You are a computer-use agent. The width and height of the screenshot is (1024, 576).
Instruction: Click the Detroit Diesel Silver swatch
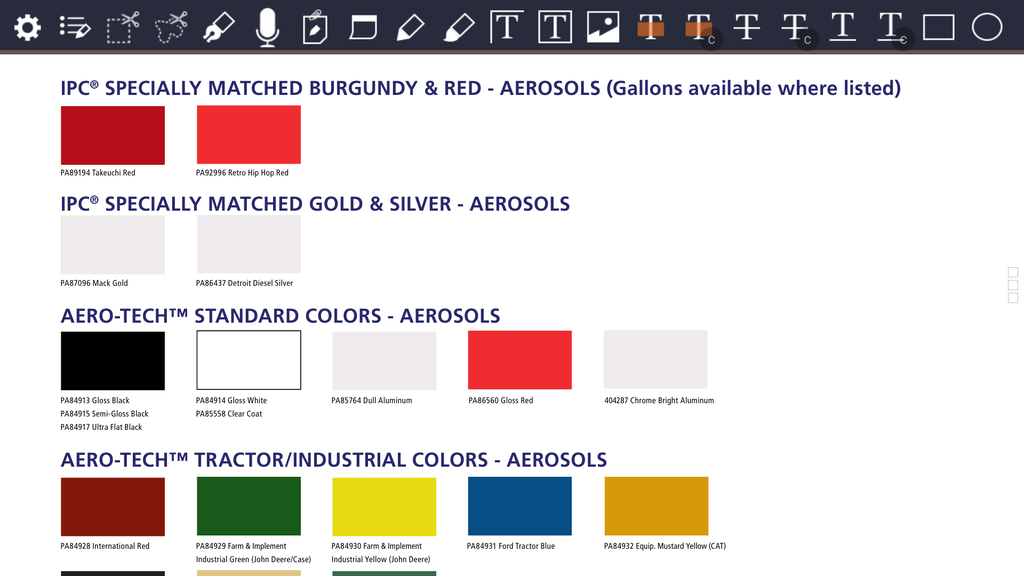(x=249, y=244)
